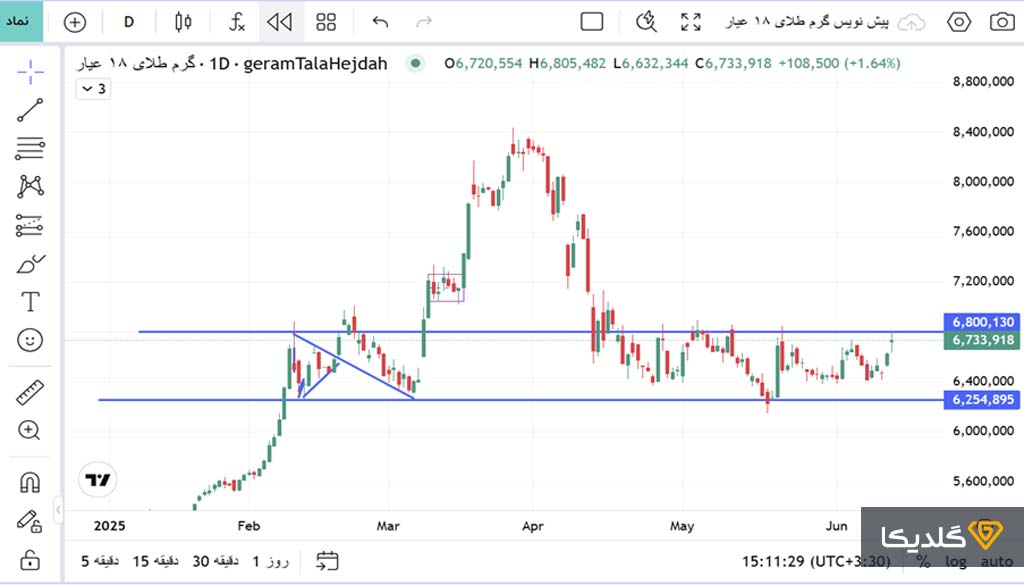Select the ruler measure tool

(30, 393)
